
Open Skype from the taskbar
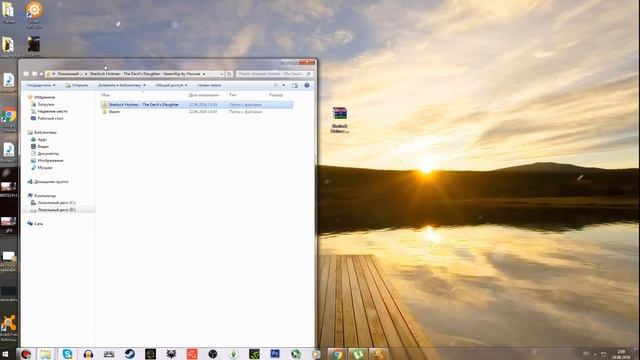67,354
